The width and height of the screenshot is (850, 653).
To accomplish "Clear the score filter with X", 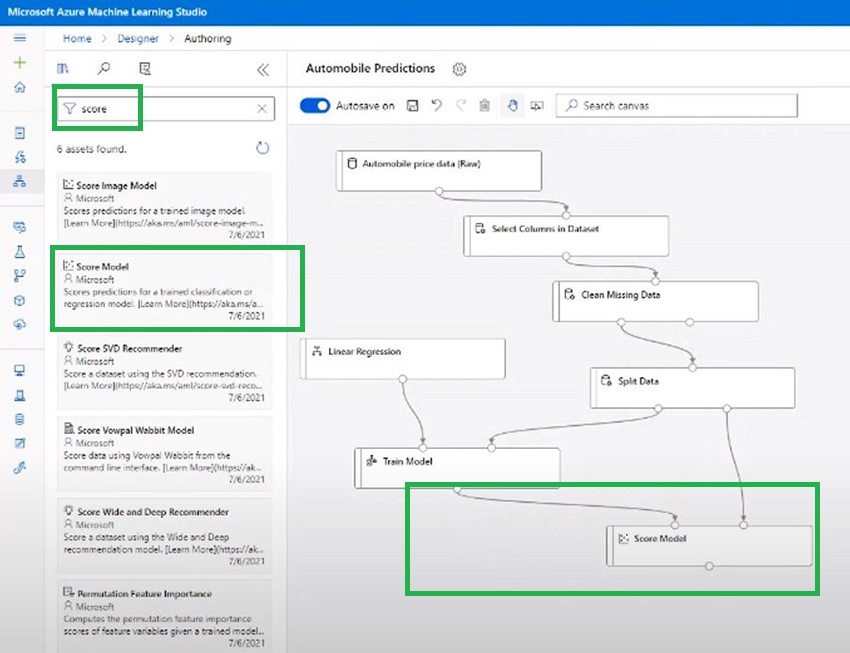I will [x=262, y=108].
